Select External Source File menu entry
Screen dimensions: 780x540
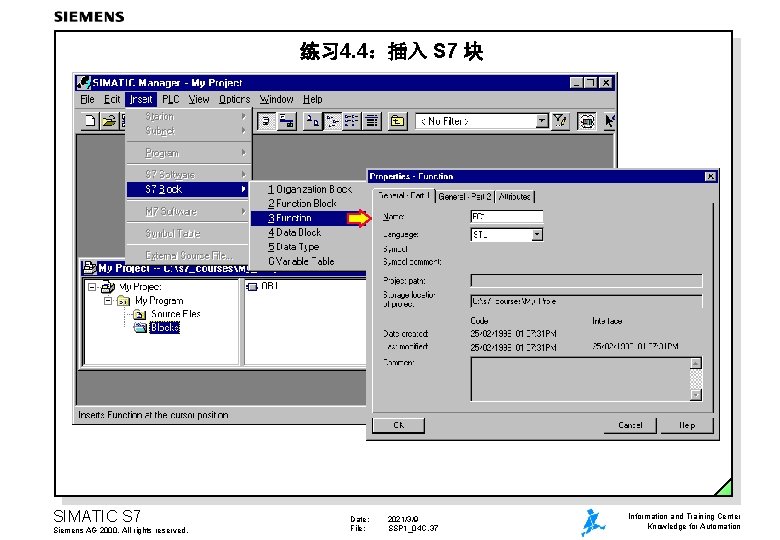click(189, 256)
